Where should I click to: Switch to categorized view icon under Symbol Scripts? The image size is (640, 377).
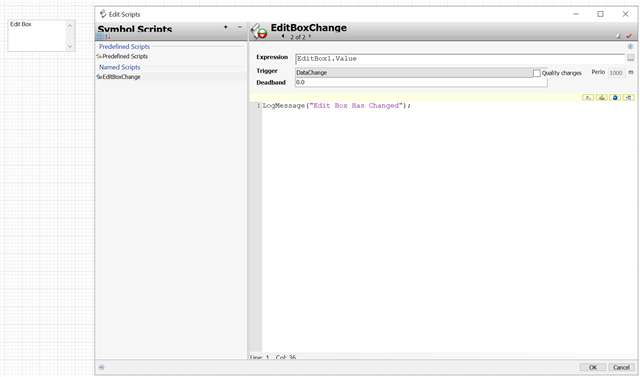[100, 37]
